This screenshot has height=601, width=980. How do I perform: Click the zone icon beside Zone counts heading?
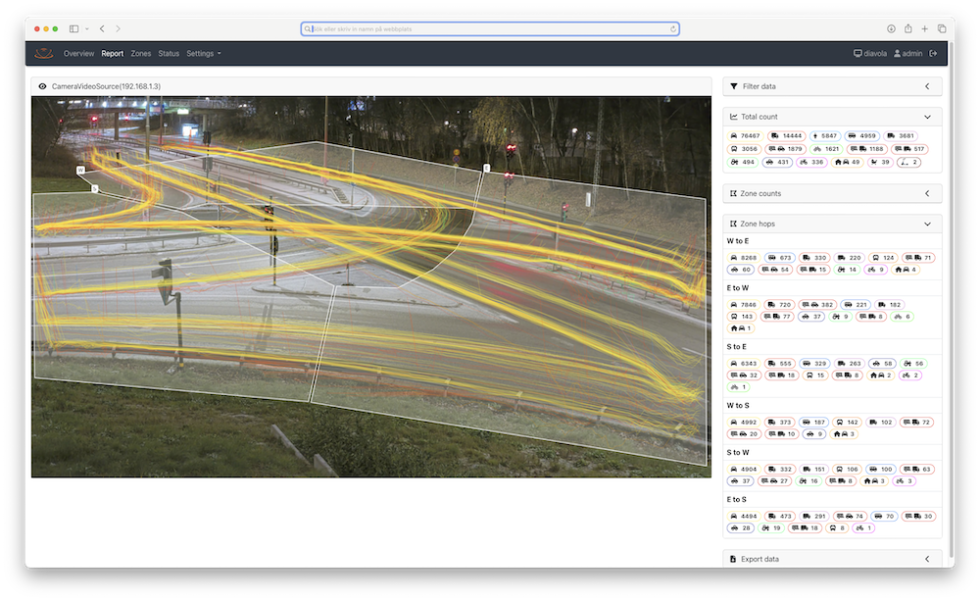733,192
